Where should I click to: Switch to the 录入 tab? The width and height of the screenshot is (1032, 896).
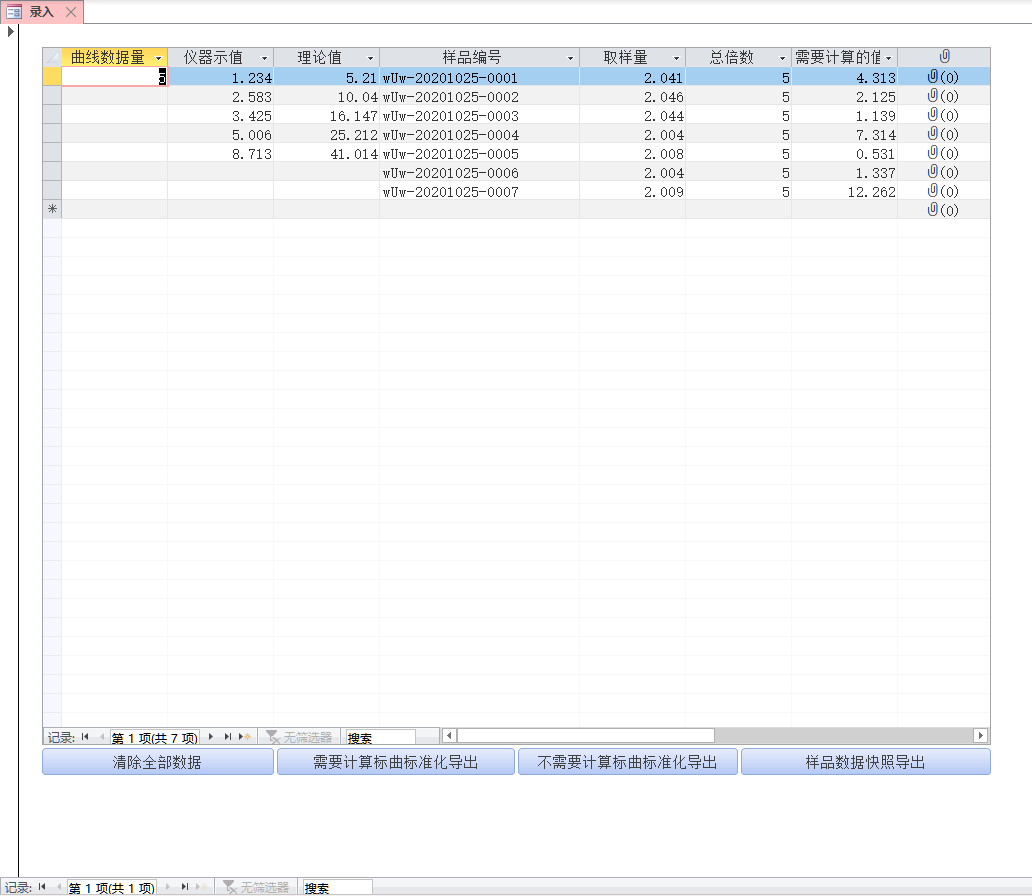click(41, 12)
